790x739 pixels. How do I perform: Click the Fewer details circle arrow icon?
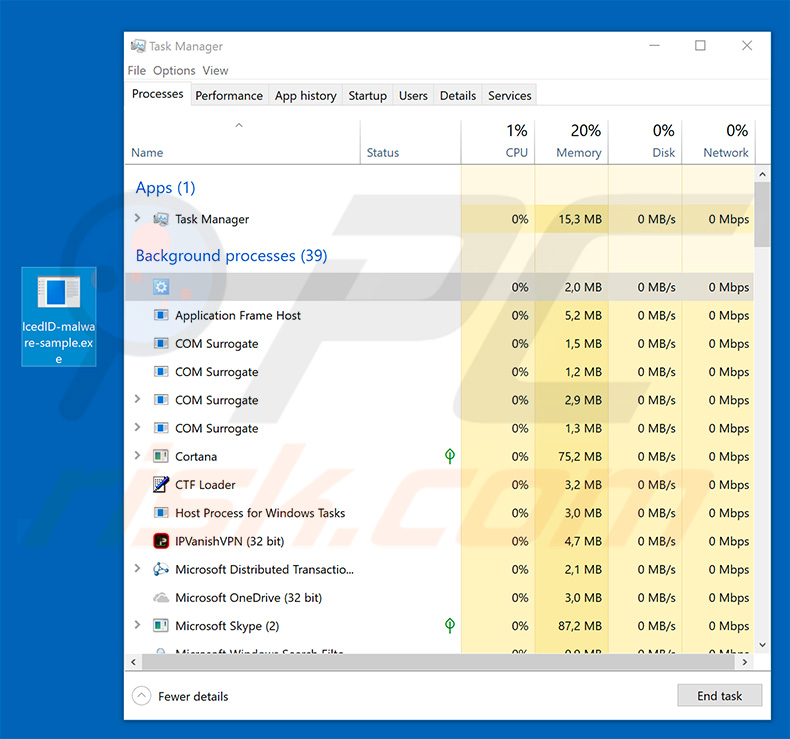coord(142,696)
